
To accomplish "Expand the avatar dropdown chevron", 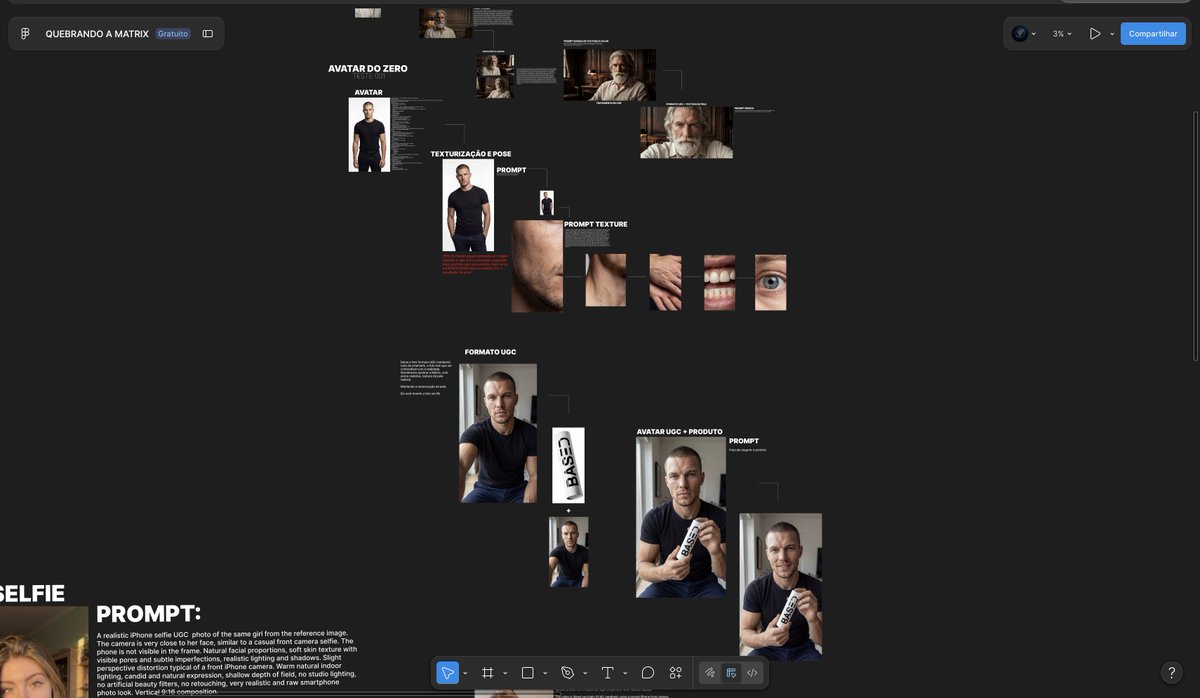I will click(x=1034, y=34).
